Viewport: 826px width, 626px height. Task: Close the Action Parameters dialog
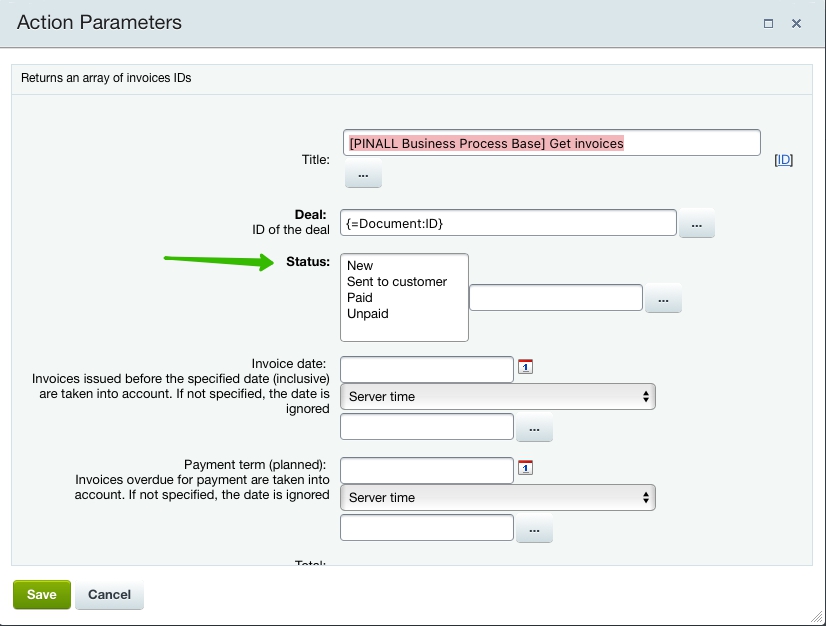click(797, 23)
